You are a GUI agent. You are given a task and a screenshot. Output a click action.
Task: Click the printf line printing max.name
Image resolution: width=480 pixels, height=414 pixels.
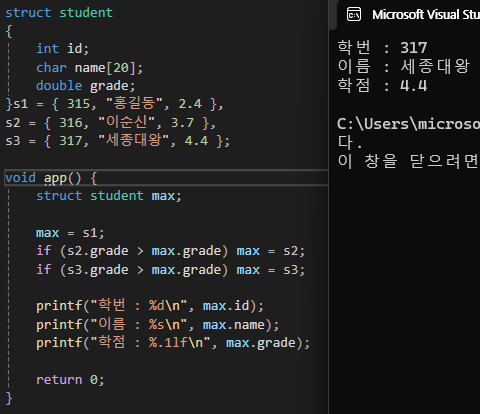(157, 324)
